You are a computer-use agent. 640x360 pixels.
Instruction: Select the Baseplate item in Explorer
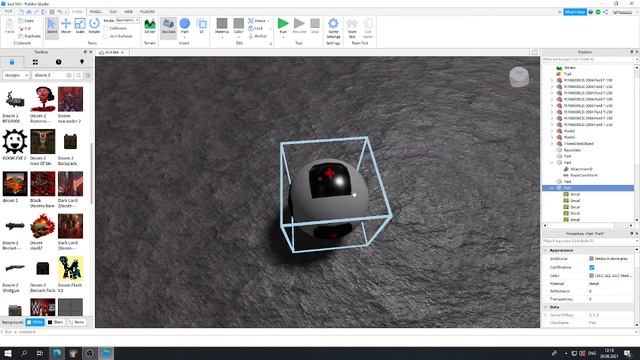(569, 150)
